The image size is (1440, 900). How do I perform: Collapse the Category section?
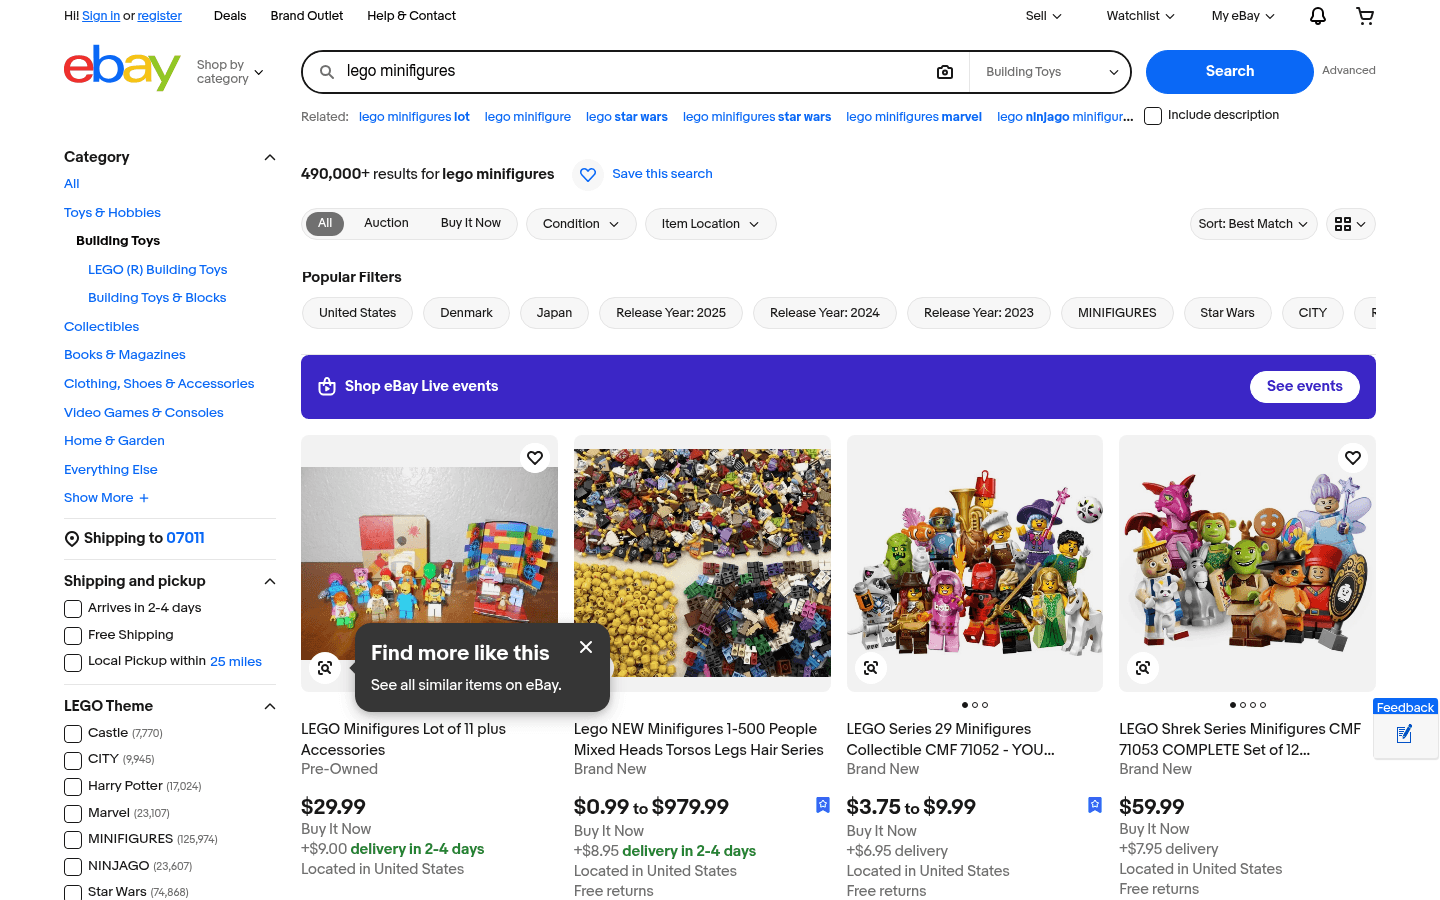269,158
